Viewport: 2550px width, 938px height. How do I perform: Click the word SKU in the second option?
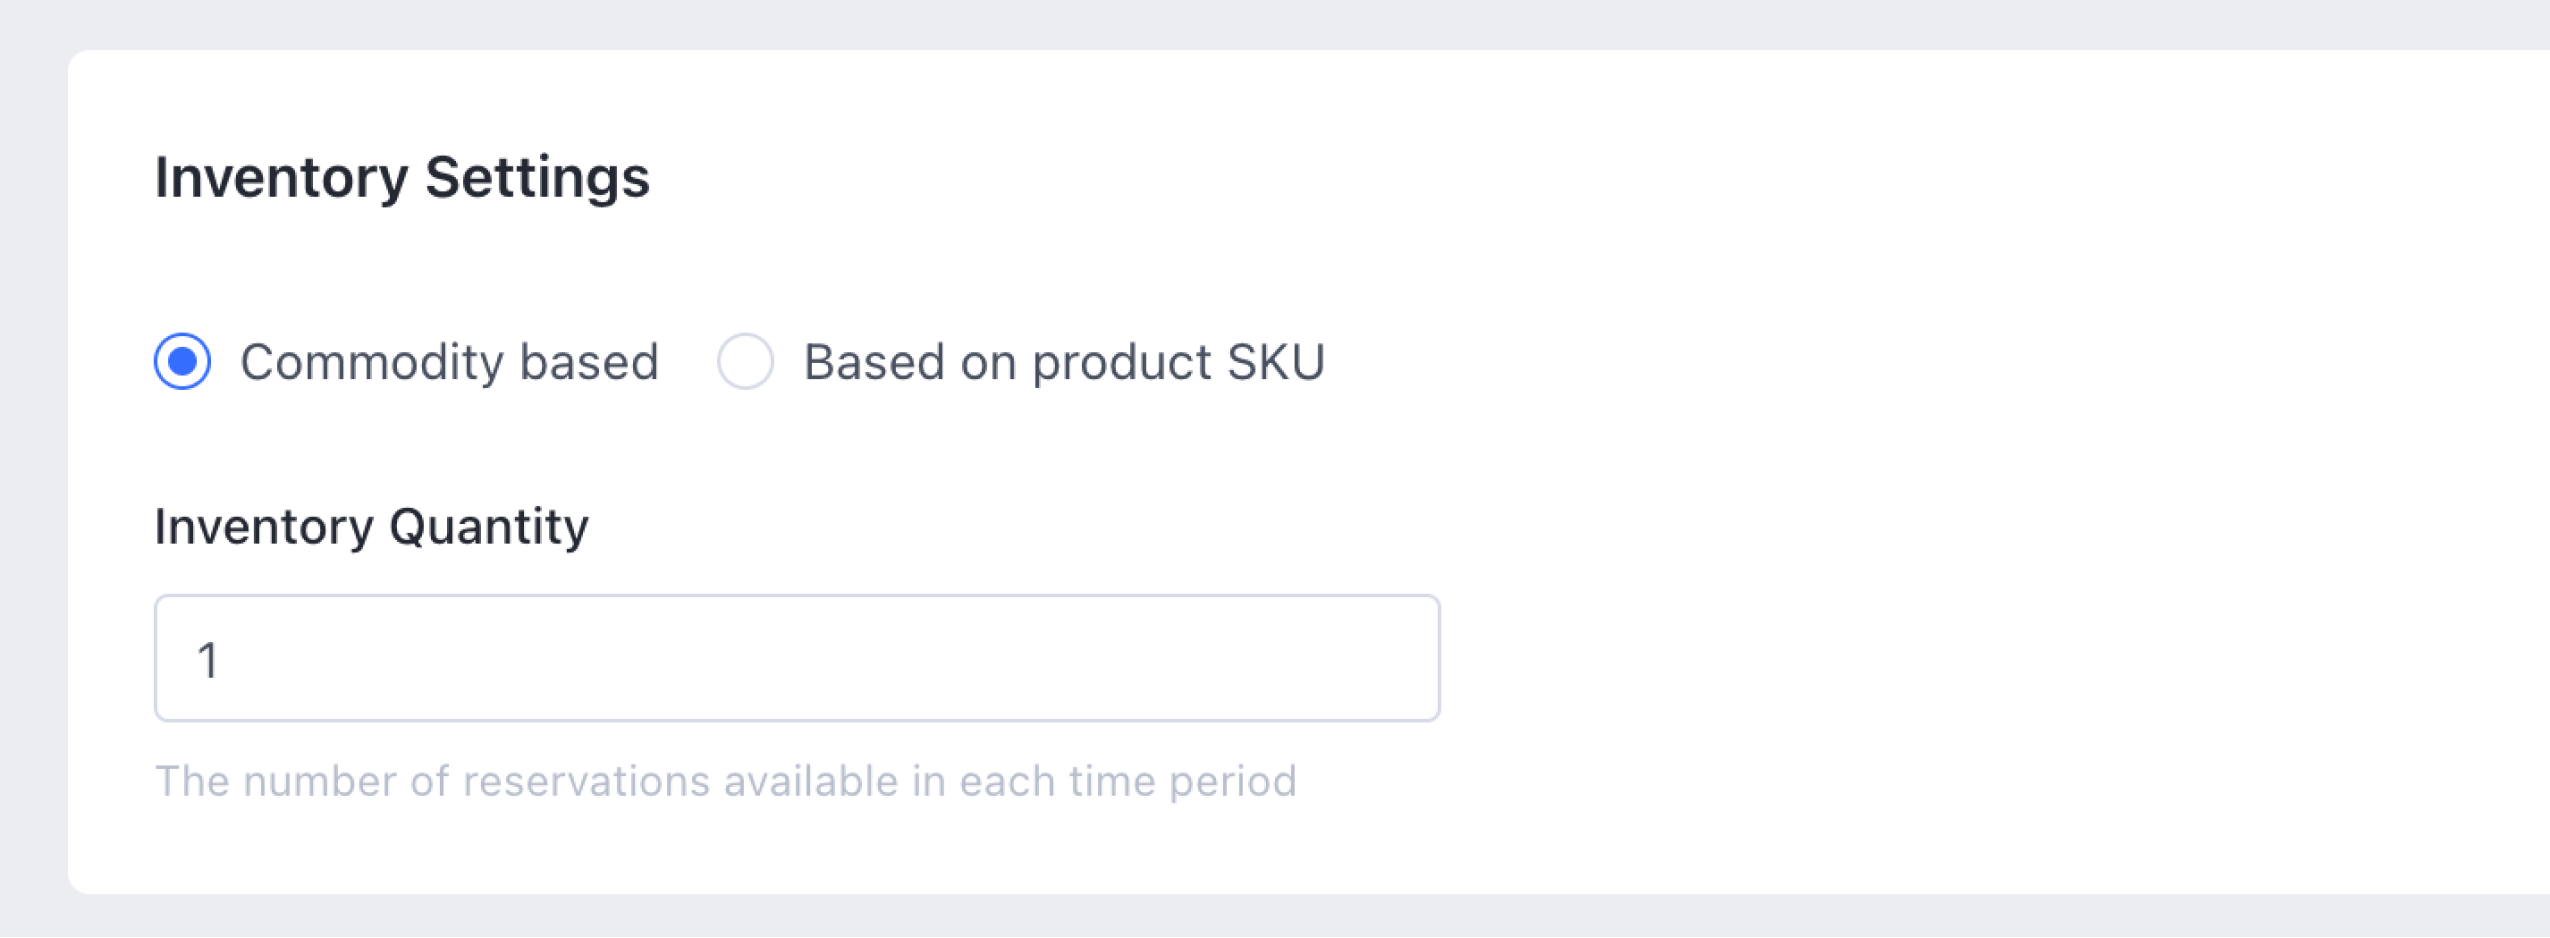tap(1275, 362)
